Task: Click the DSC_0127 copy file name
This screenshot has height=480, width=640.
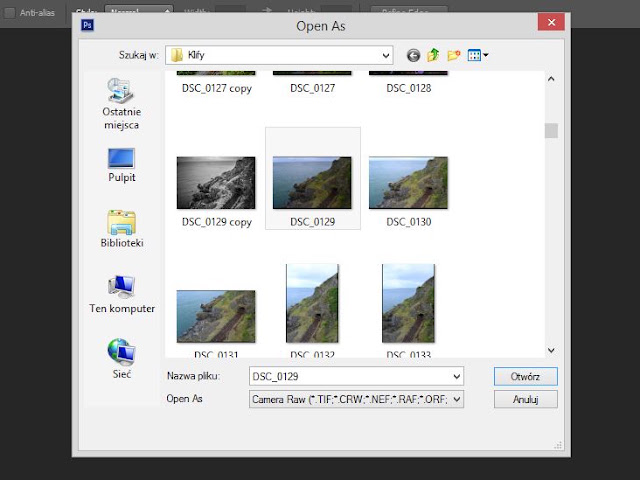Action: pos(217,88)
